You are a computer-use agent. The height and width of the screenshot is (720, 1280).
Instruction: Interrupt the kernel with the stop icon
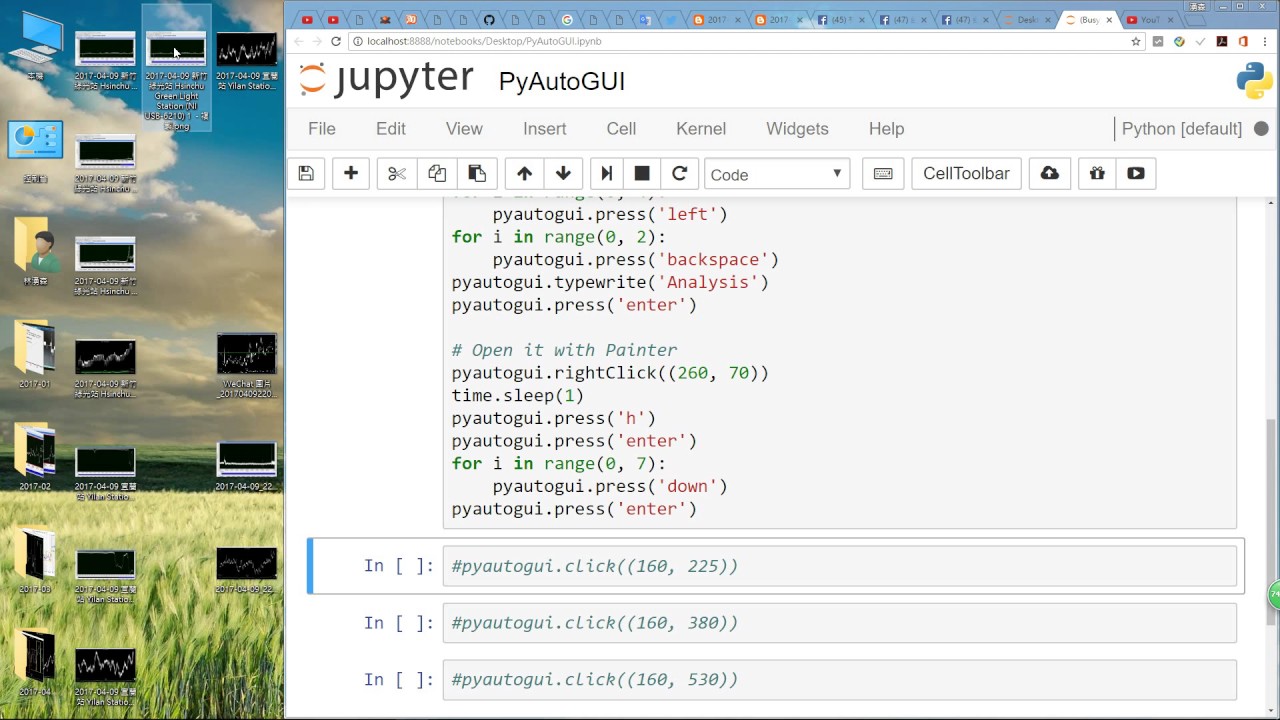642,173
